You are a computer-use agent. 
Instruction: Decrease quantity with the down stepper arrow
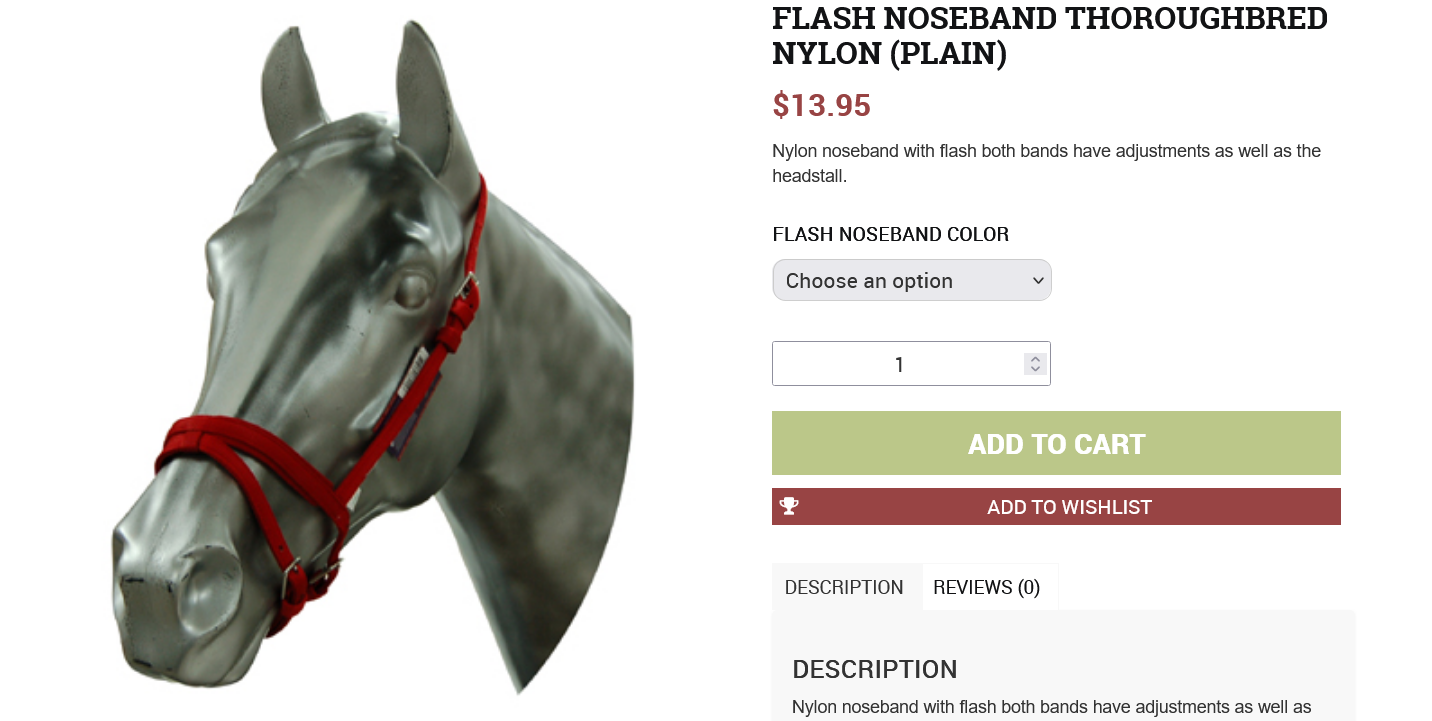1035,369
